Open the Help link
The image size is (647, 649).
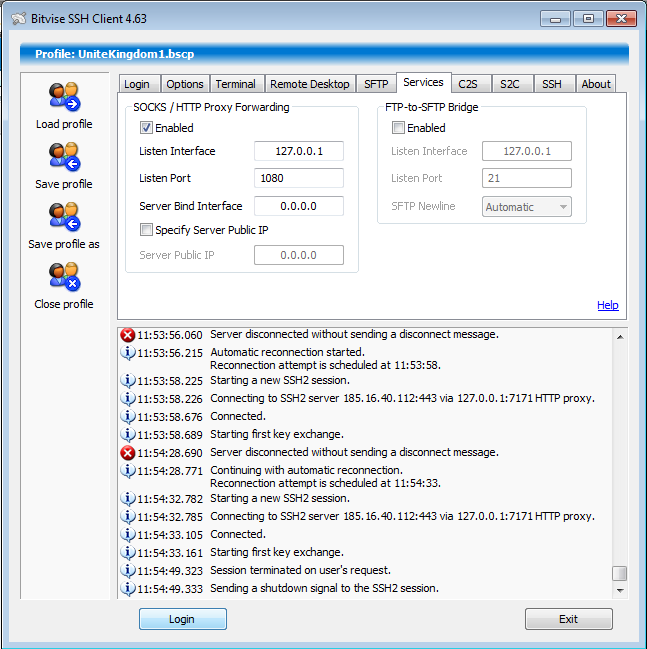[608, 305]
